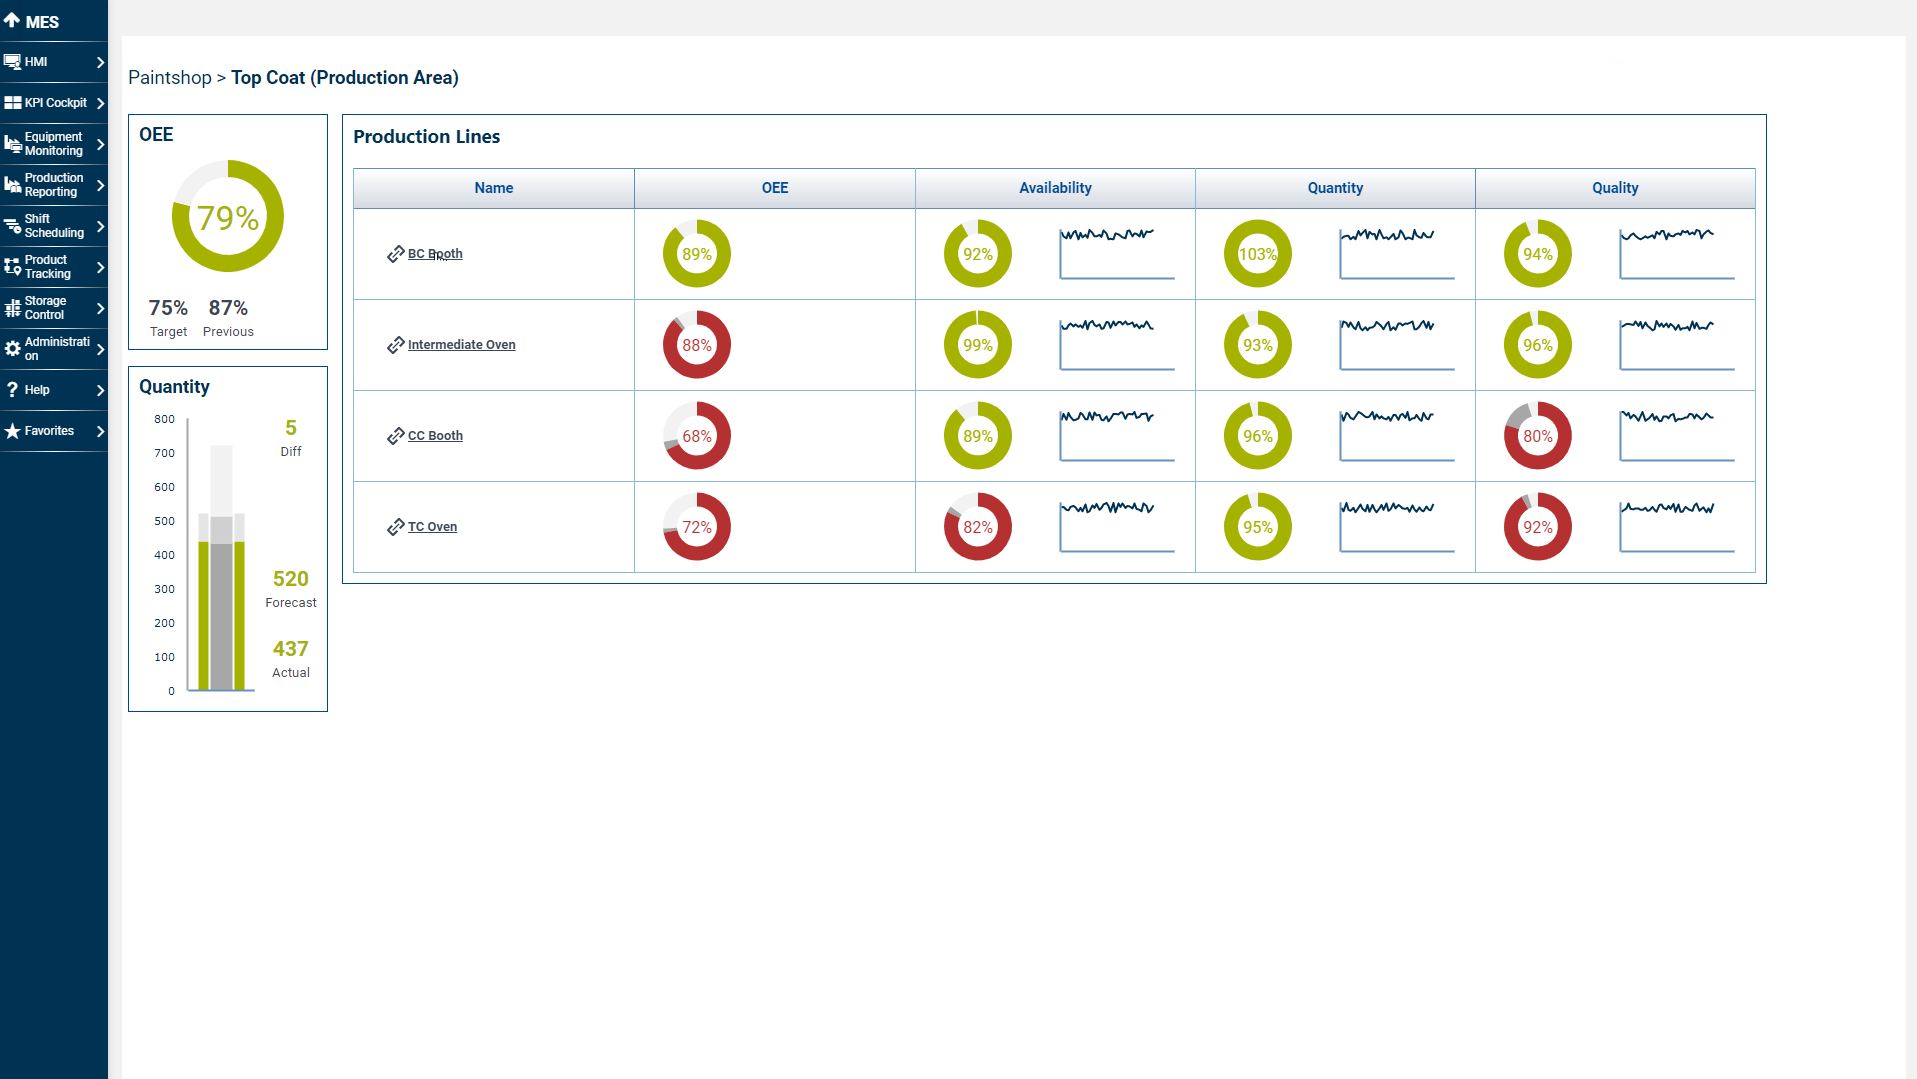1917x1079 pixels.
Task: Click the Favorites star icon
Action: point(12,431)
